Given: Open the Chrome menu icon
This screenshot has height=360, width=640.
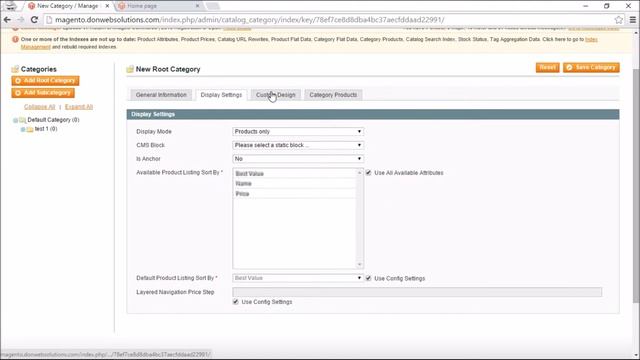Looking at the screenshot, I should [633, 20].
